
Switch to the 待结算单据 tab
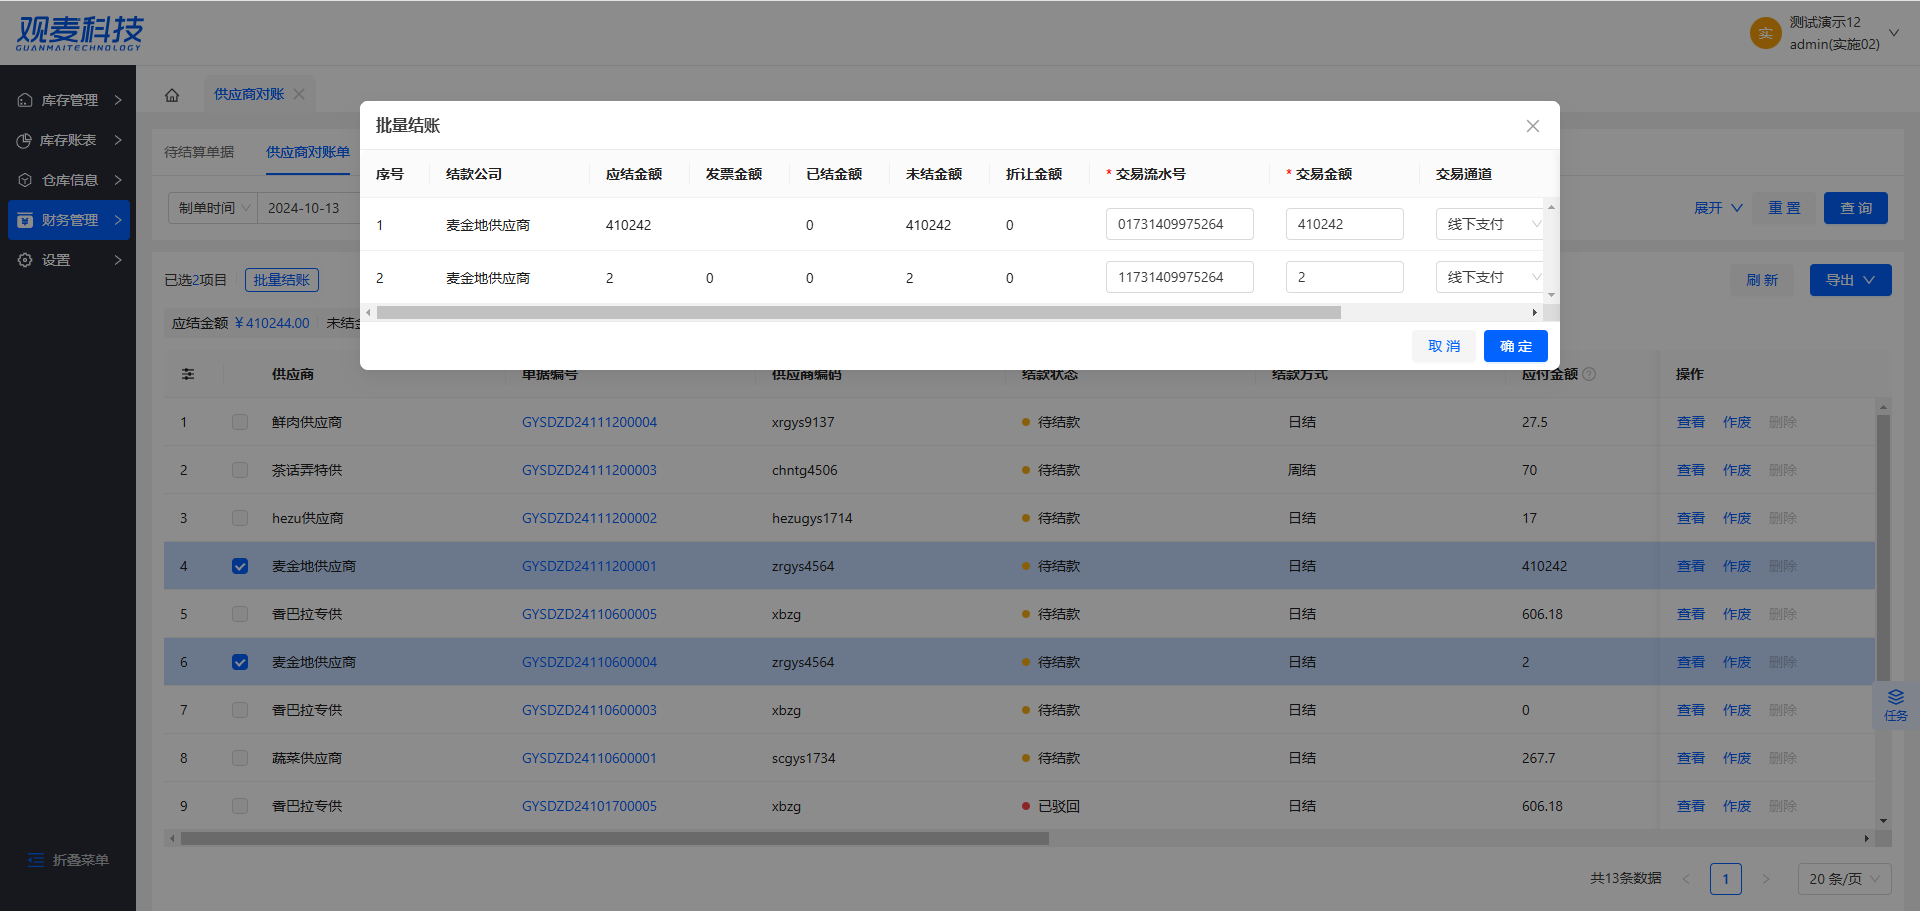tap(199, 152)
